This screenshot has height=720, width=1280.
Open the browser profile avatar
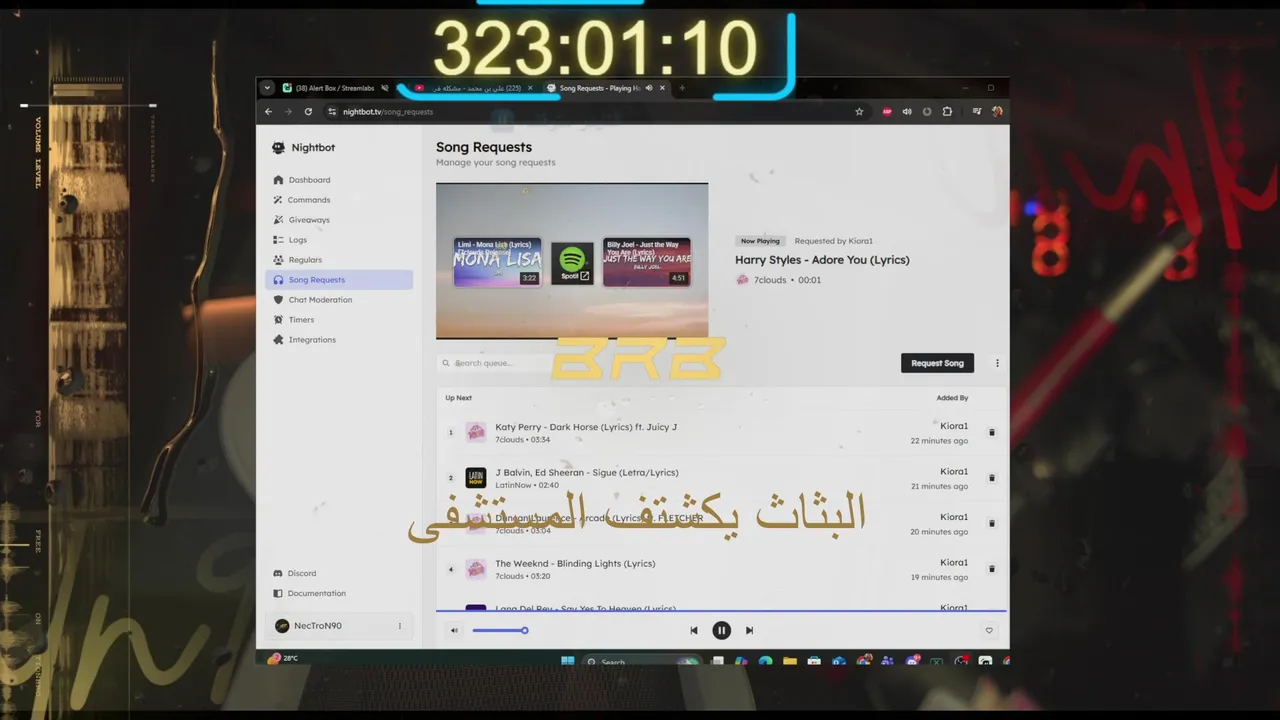(x=997, y=112)
